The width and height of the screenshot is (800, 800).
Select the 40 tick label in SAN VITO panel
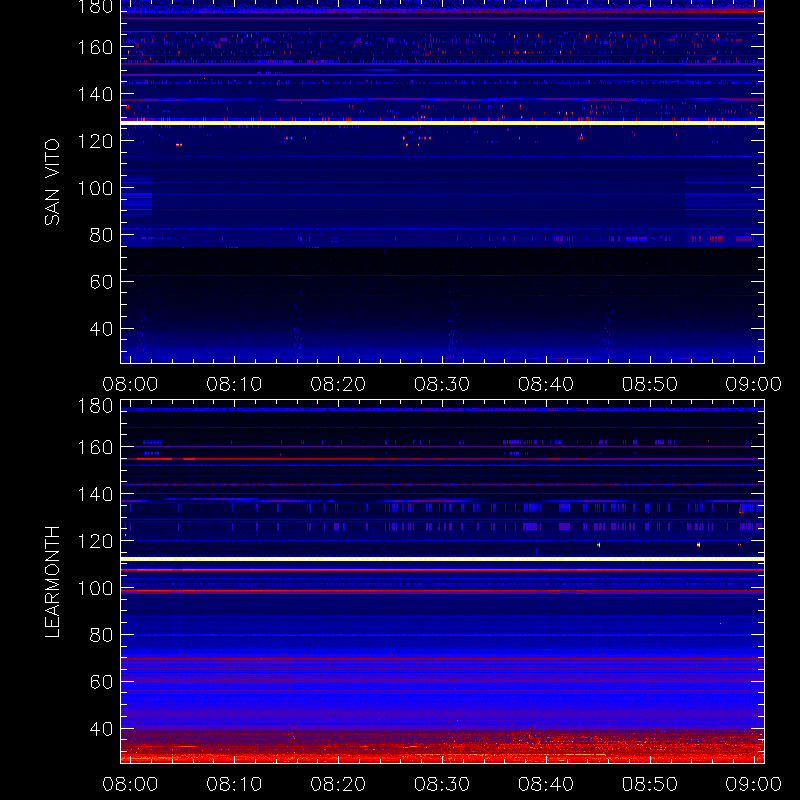click(x=101, y=329)
